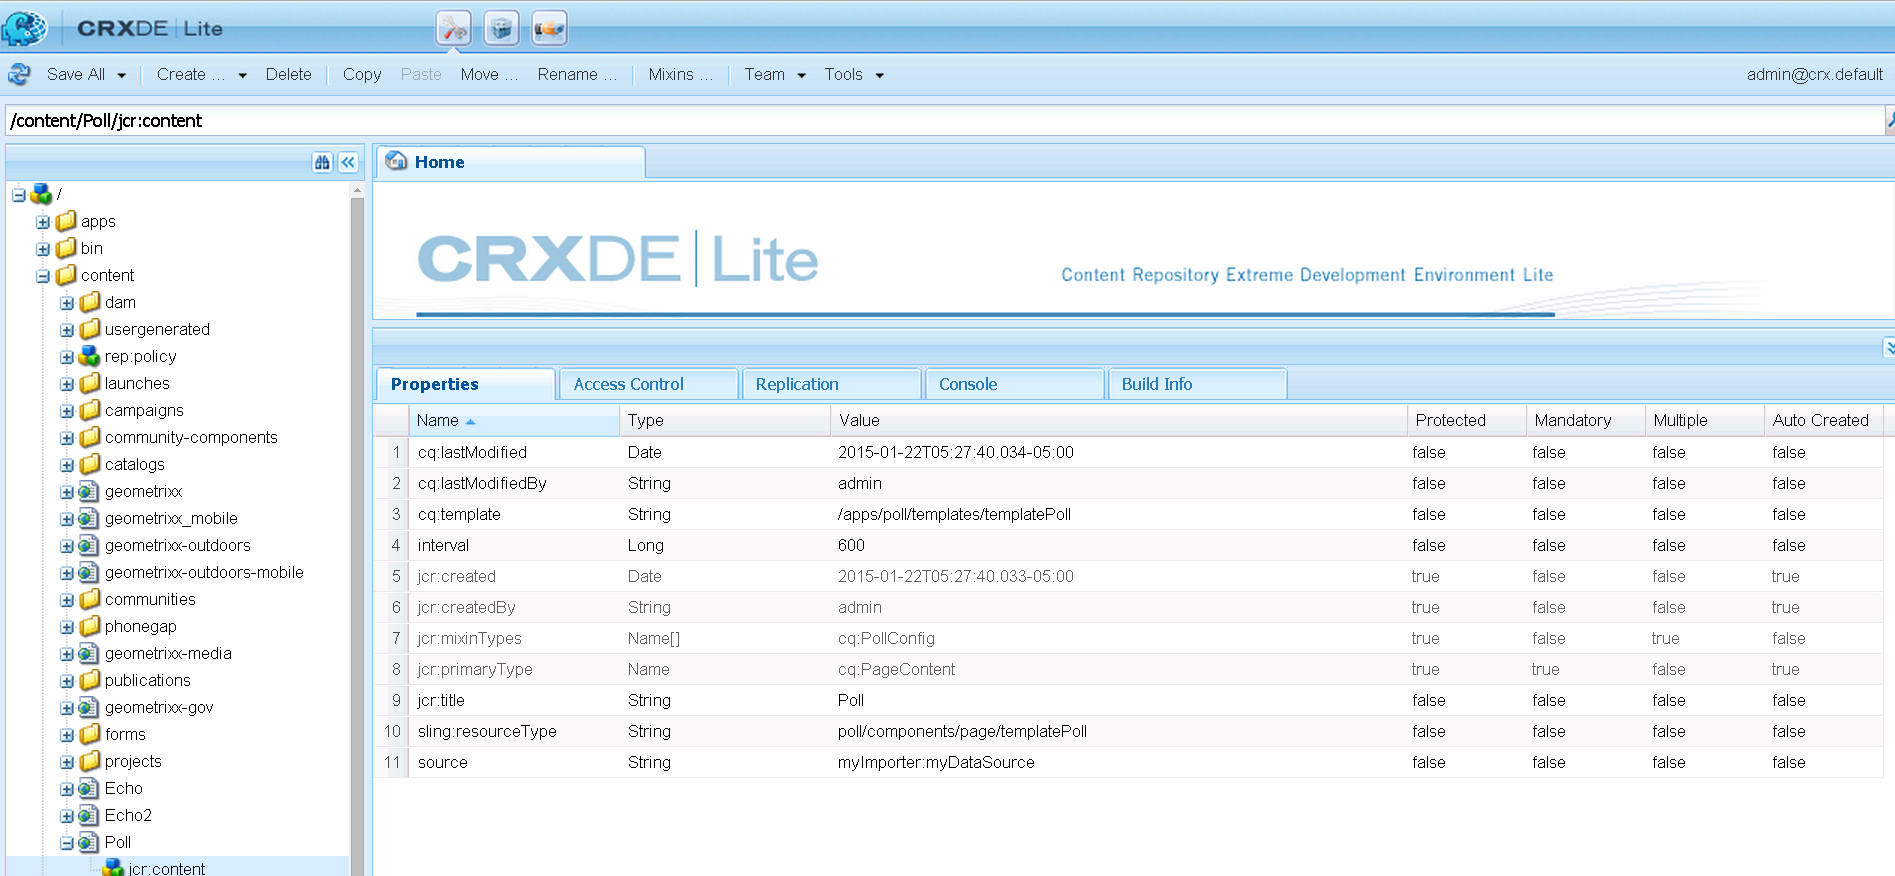Click the sling:resourceType property name
1895x876 pixels.
pos(487,731)
